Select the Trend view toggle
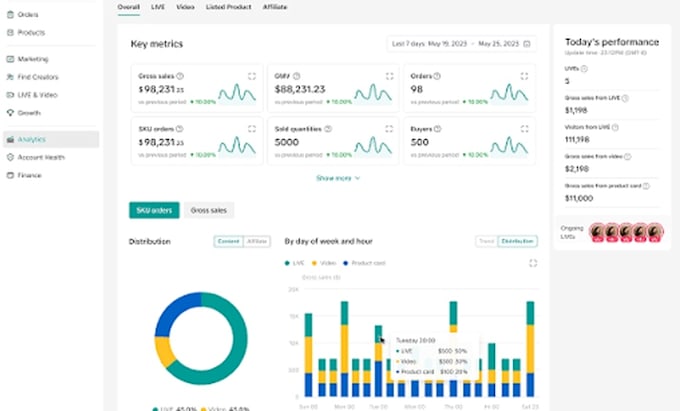 coord(487,241)
